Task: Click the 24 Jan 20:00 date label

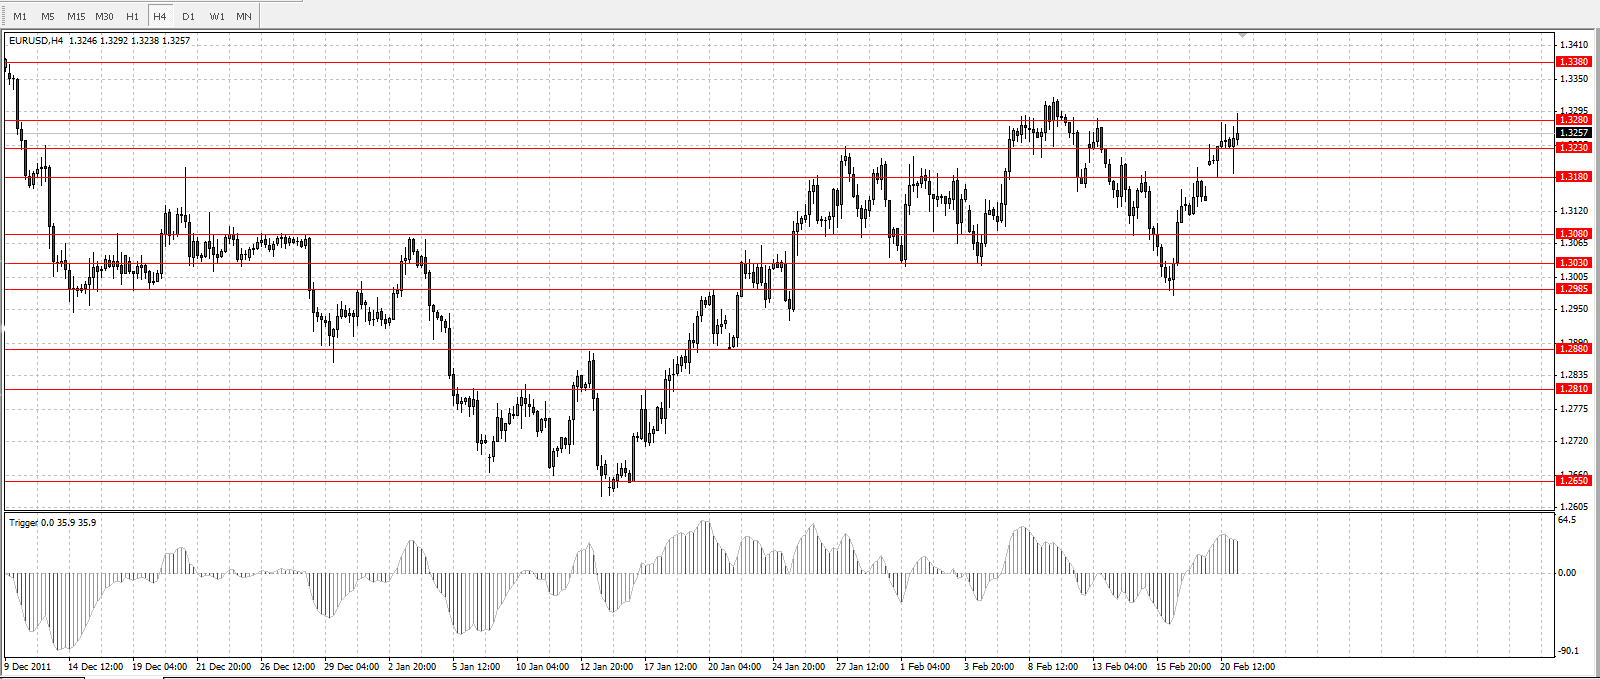Action: 799,666
